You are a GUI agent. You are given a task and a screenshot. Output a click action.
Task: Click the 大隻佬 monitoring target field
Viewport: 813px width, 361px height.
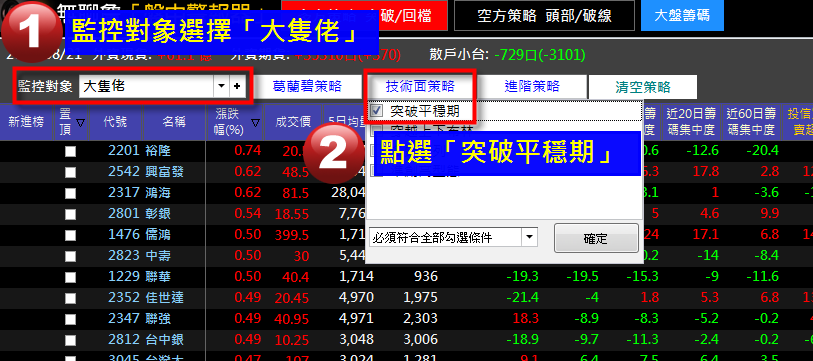point(146,87)
